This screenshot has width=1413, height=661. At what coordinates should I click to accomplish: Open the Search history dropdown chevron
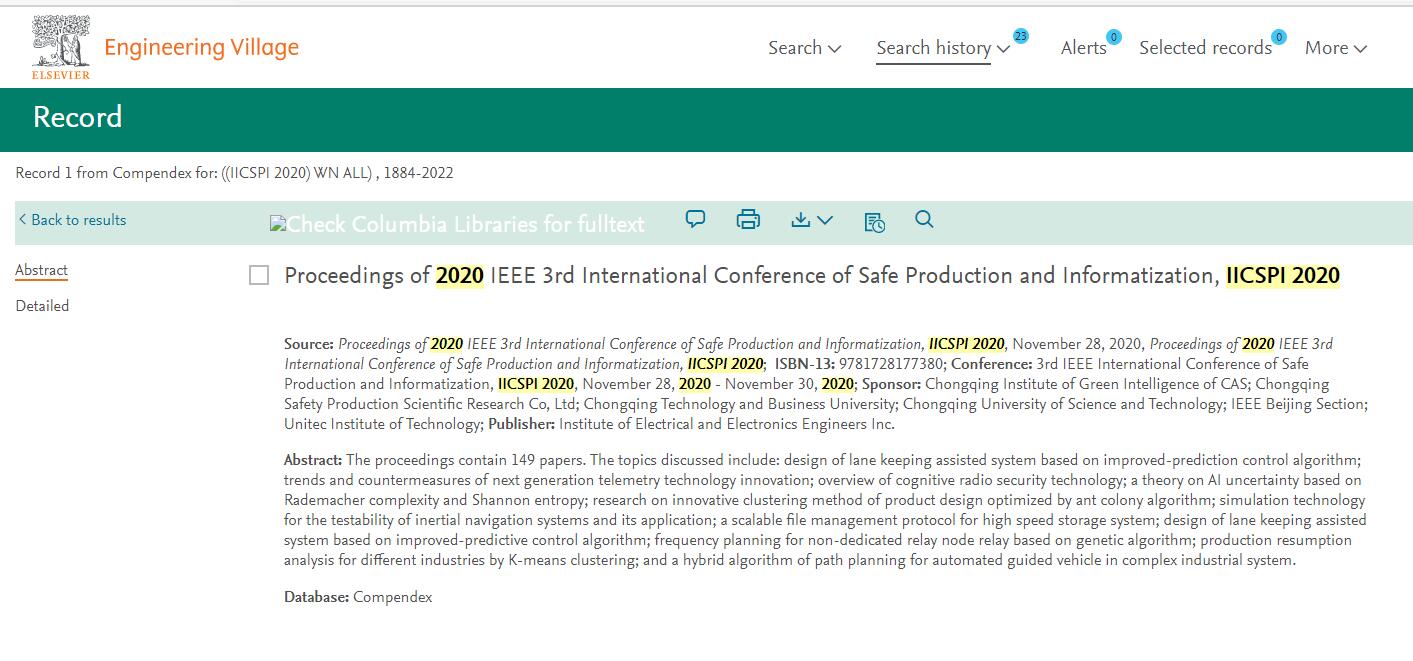tap(1001, 48)
